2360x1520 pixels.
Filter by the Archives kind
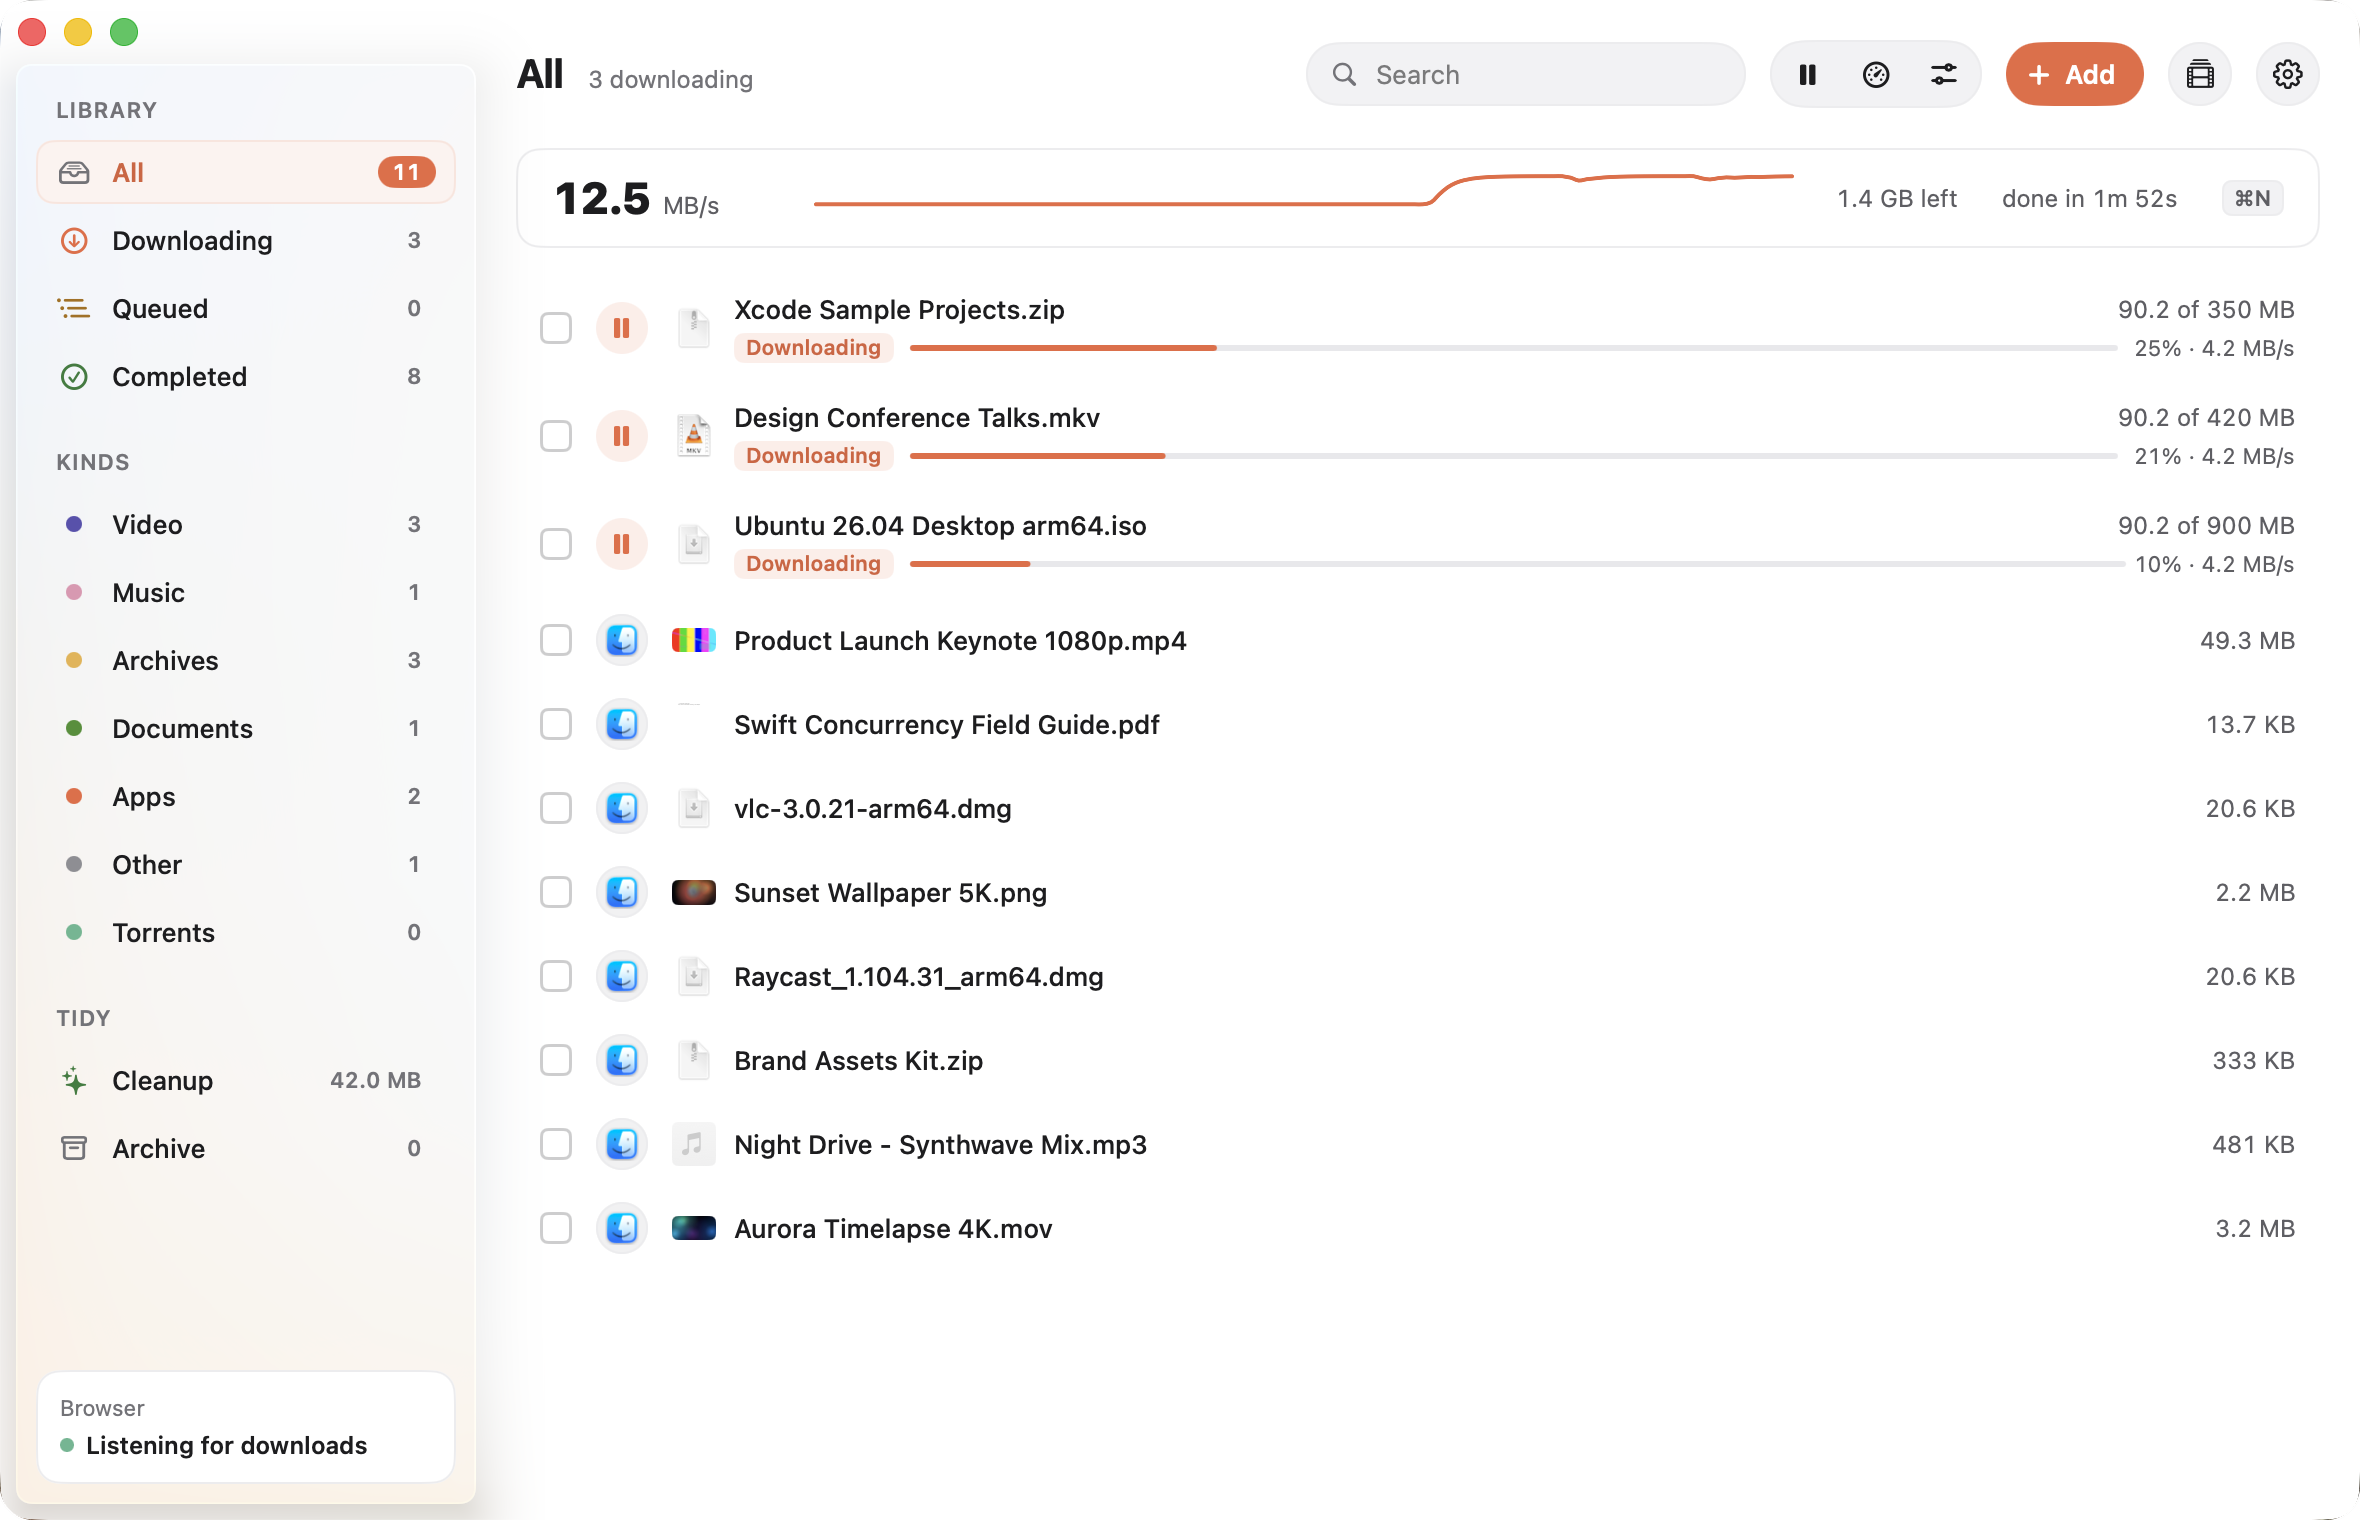pos(246,661)
